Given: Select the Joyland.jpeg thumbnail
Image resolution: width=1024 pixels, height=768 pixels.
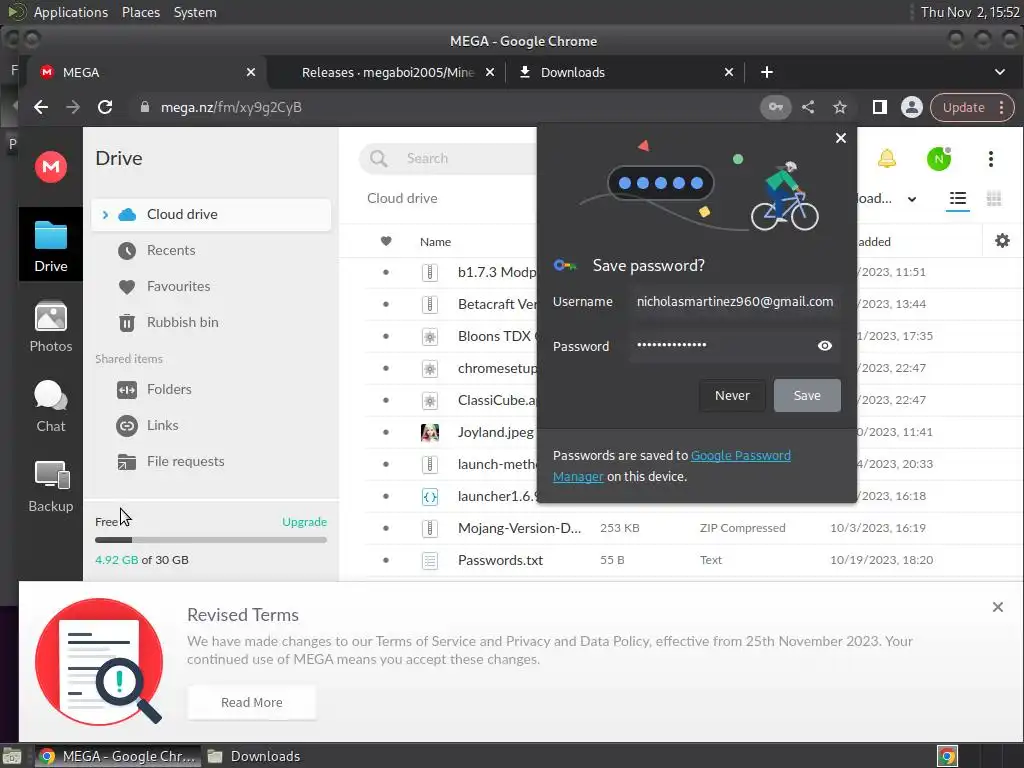Looking at the screenshot, I should pos(430,432).
